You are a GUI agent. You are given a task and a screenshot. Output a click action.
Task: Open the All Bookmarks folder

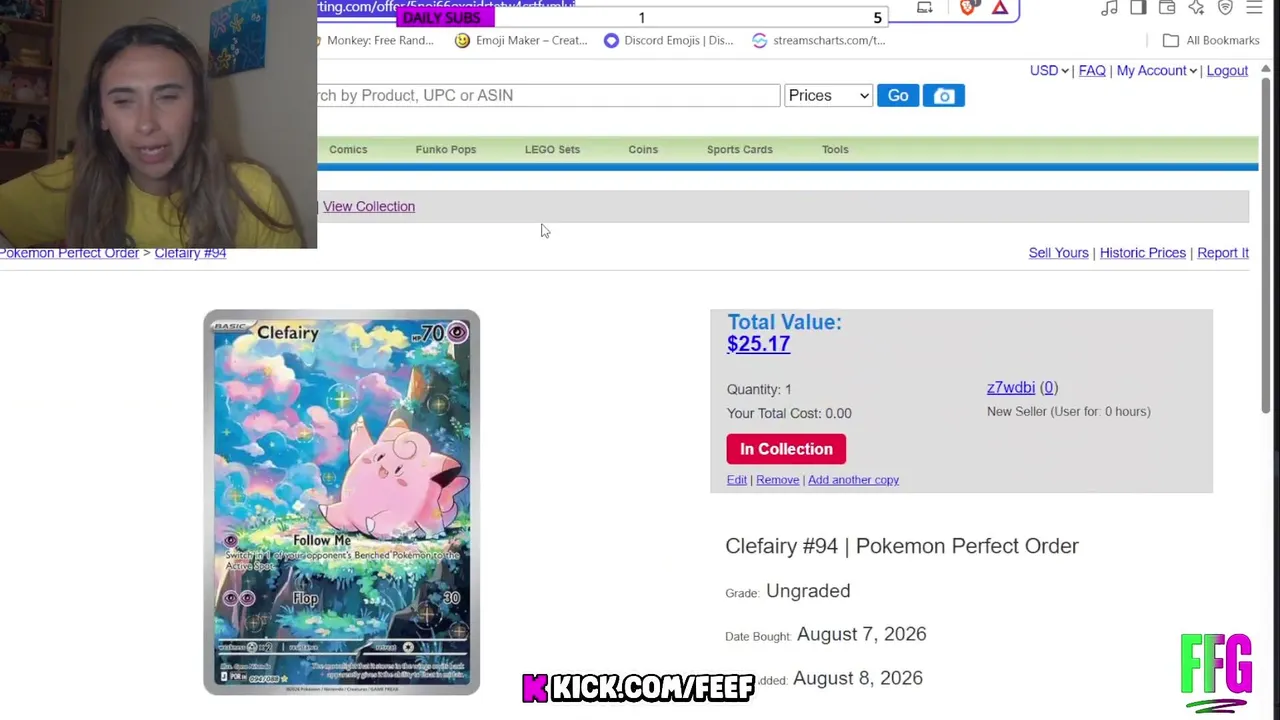tap(1211, 41)
